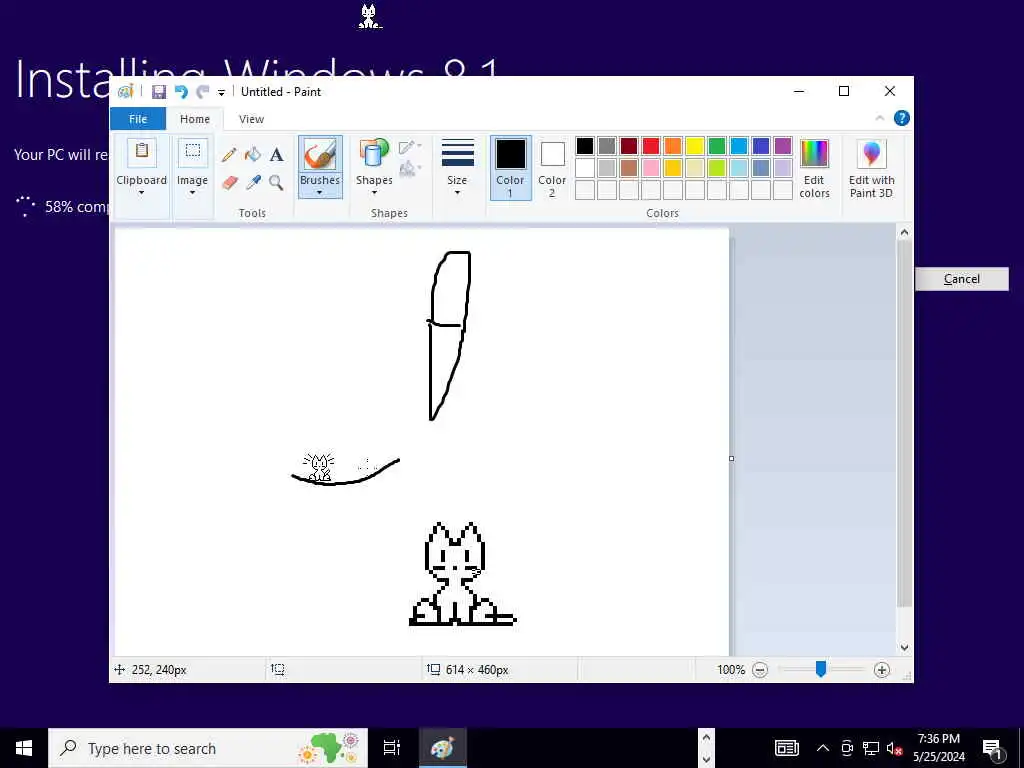Expand the Clipboard dropdown arrow
Image resolution: width=1024 pixels, height=768 pixels.
[x=141, y=193]
